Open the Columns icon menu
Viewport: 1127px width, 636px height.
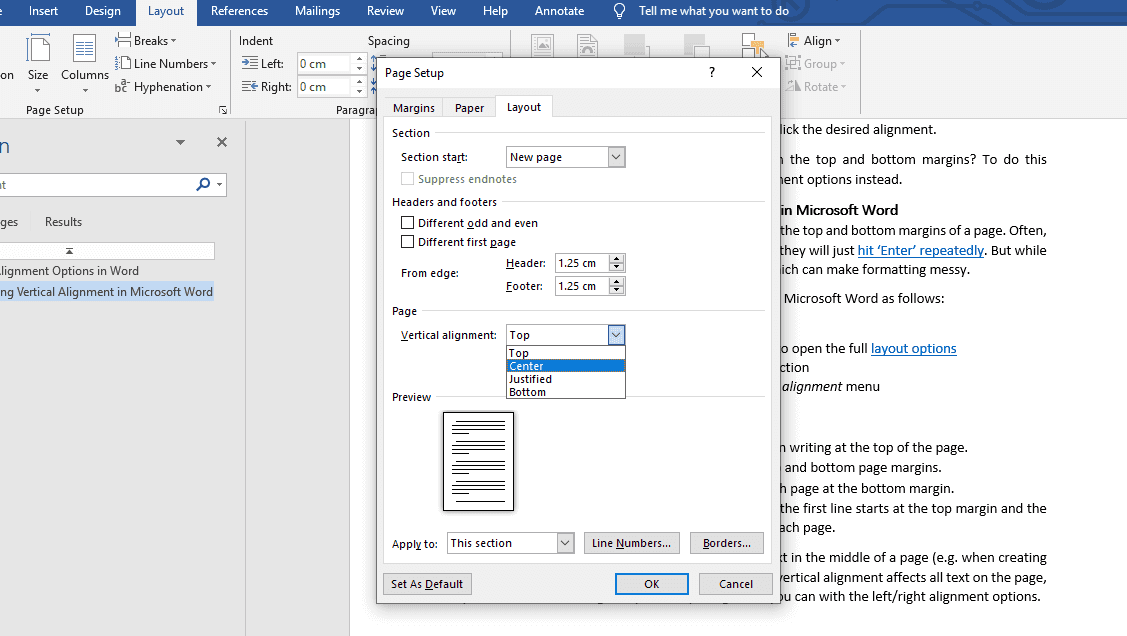[x=84, y=60]
